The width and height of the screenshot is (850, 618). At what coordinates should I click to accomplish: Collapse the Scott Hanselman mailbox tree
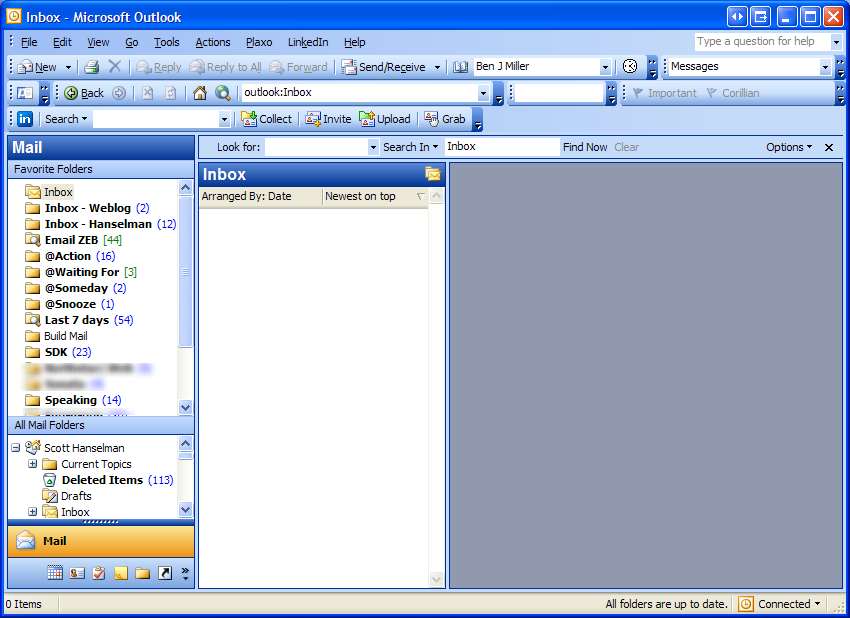[16, 448]
